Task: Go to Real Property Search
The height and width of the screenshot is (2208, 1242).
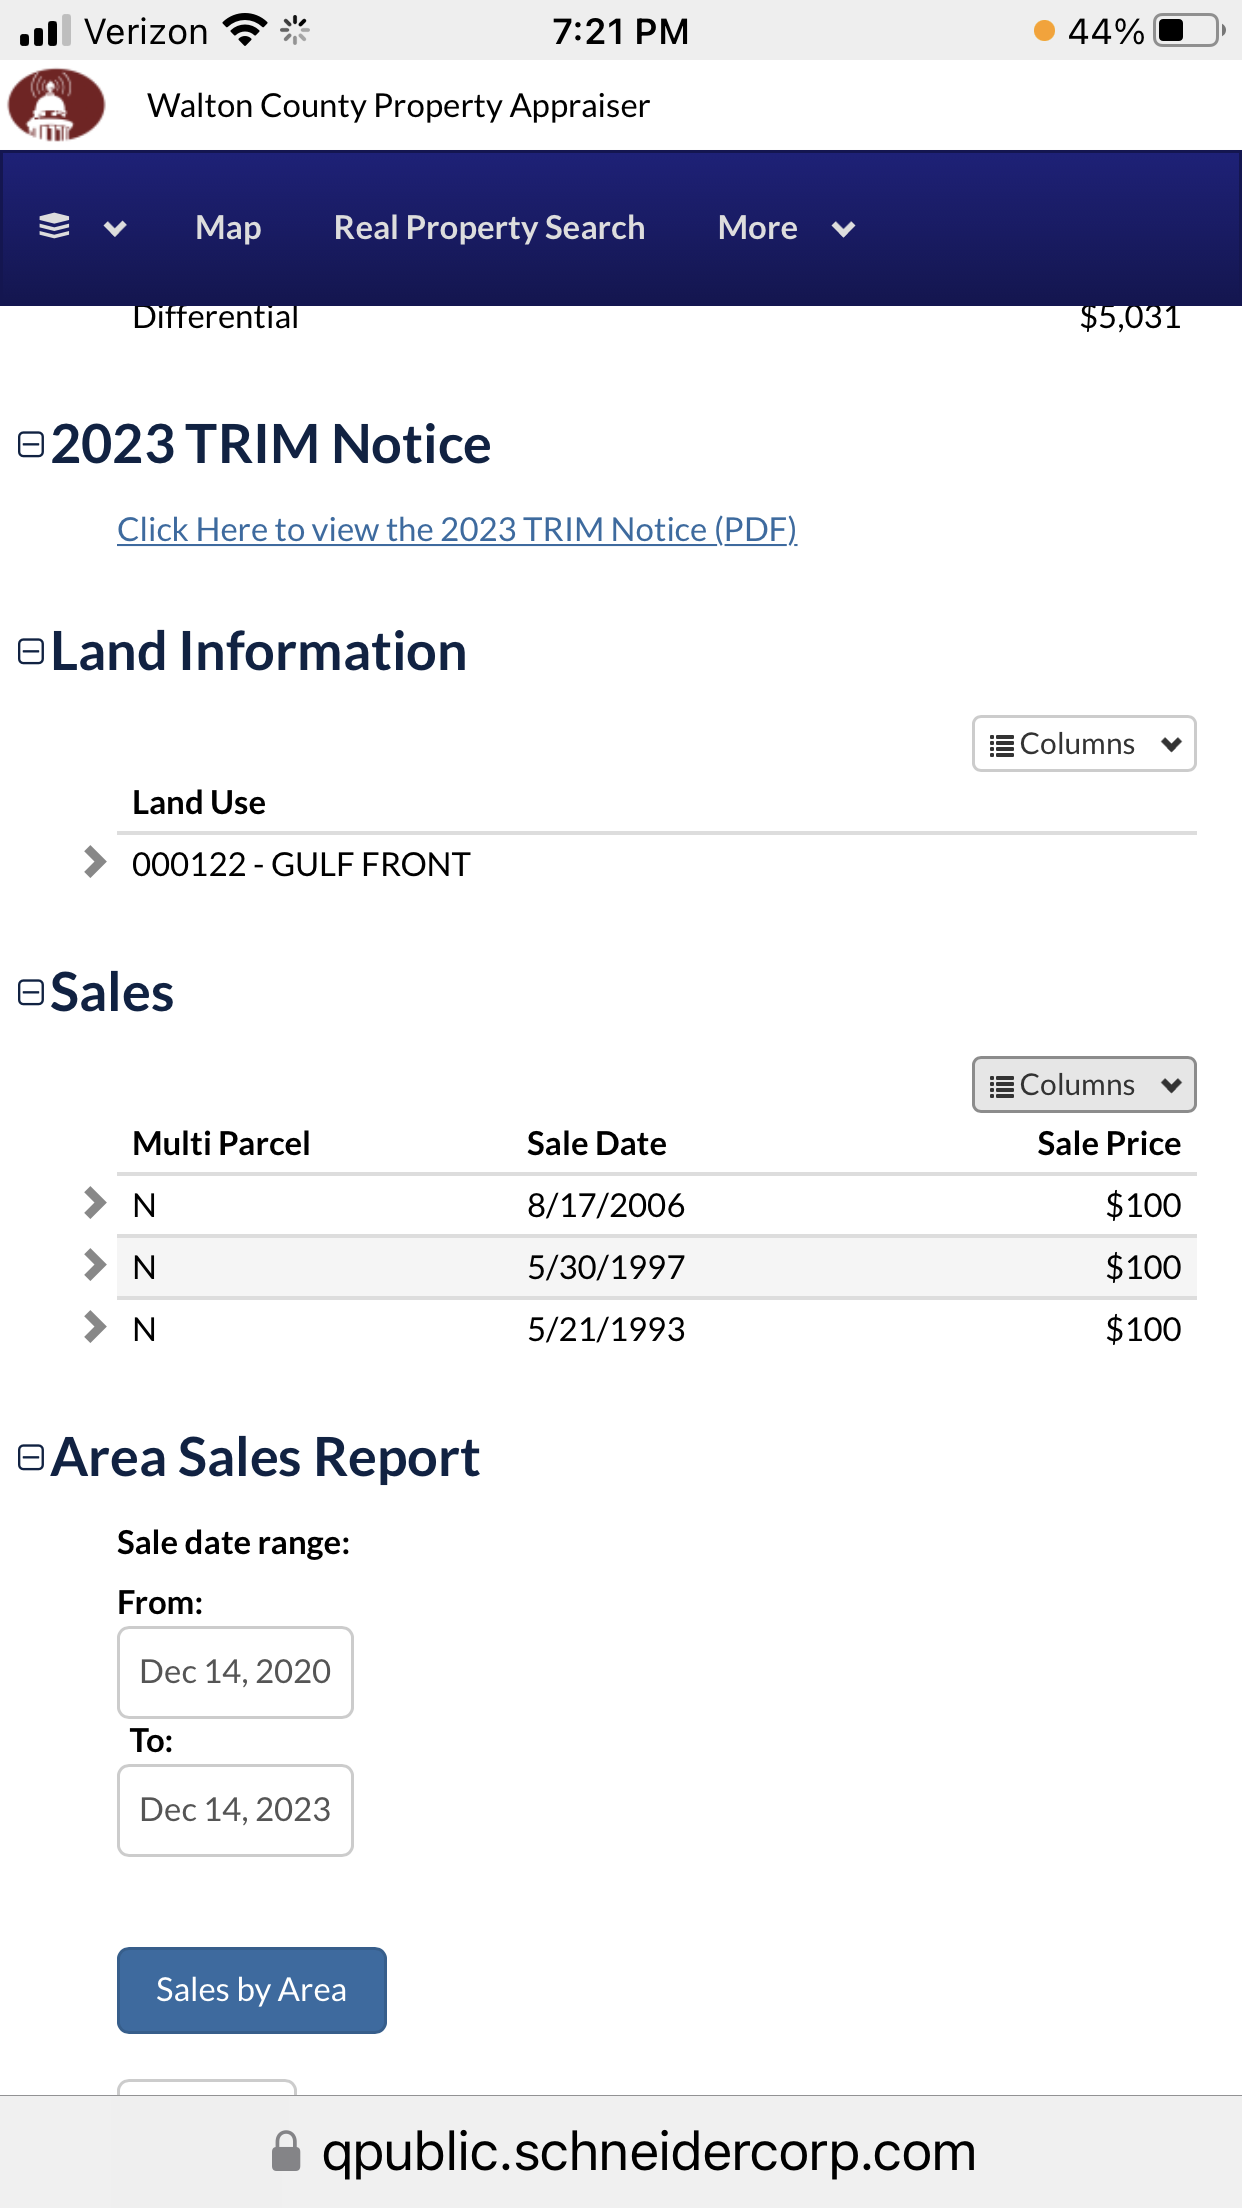Action: (x=489, y=228)
